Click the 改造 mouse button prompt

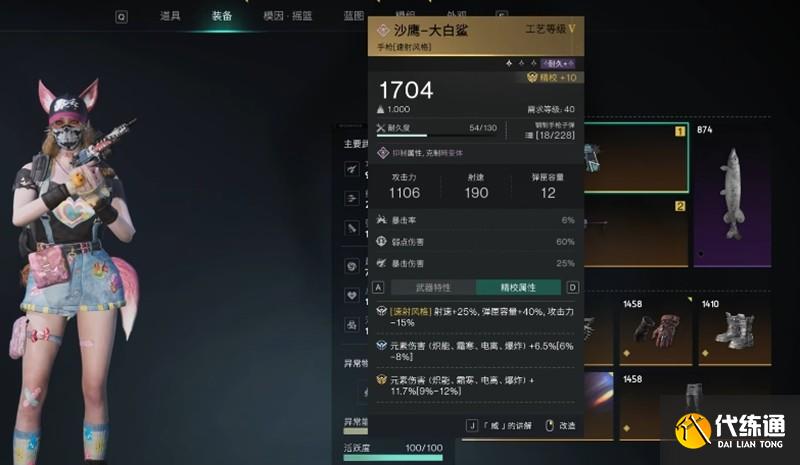(560, 425)
